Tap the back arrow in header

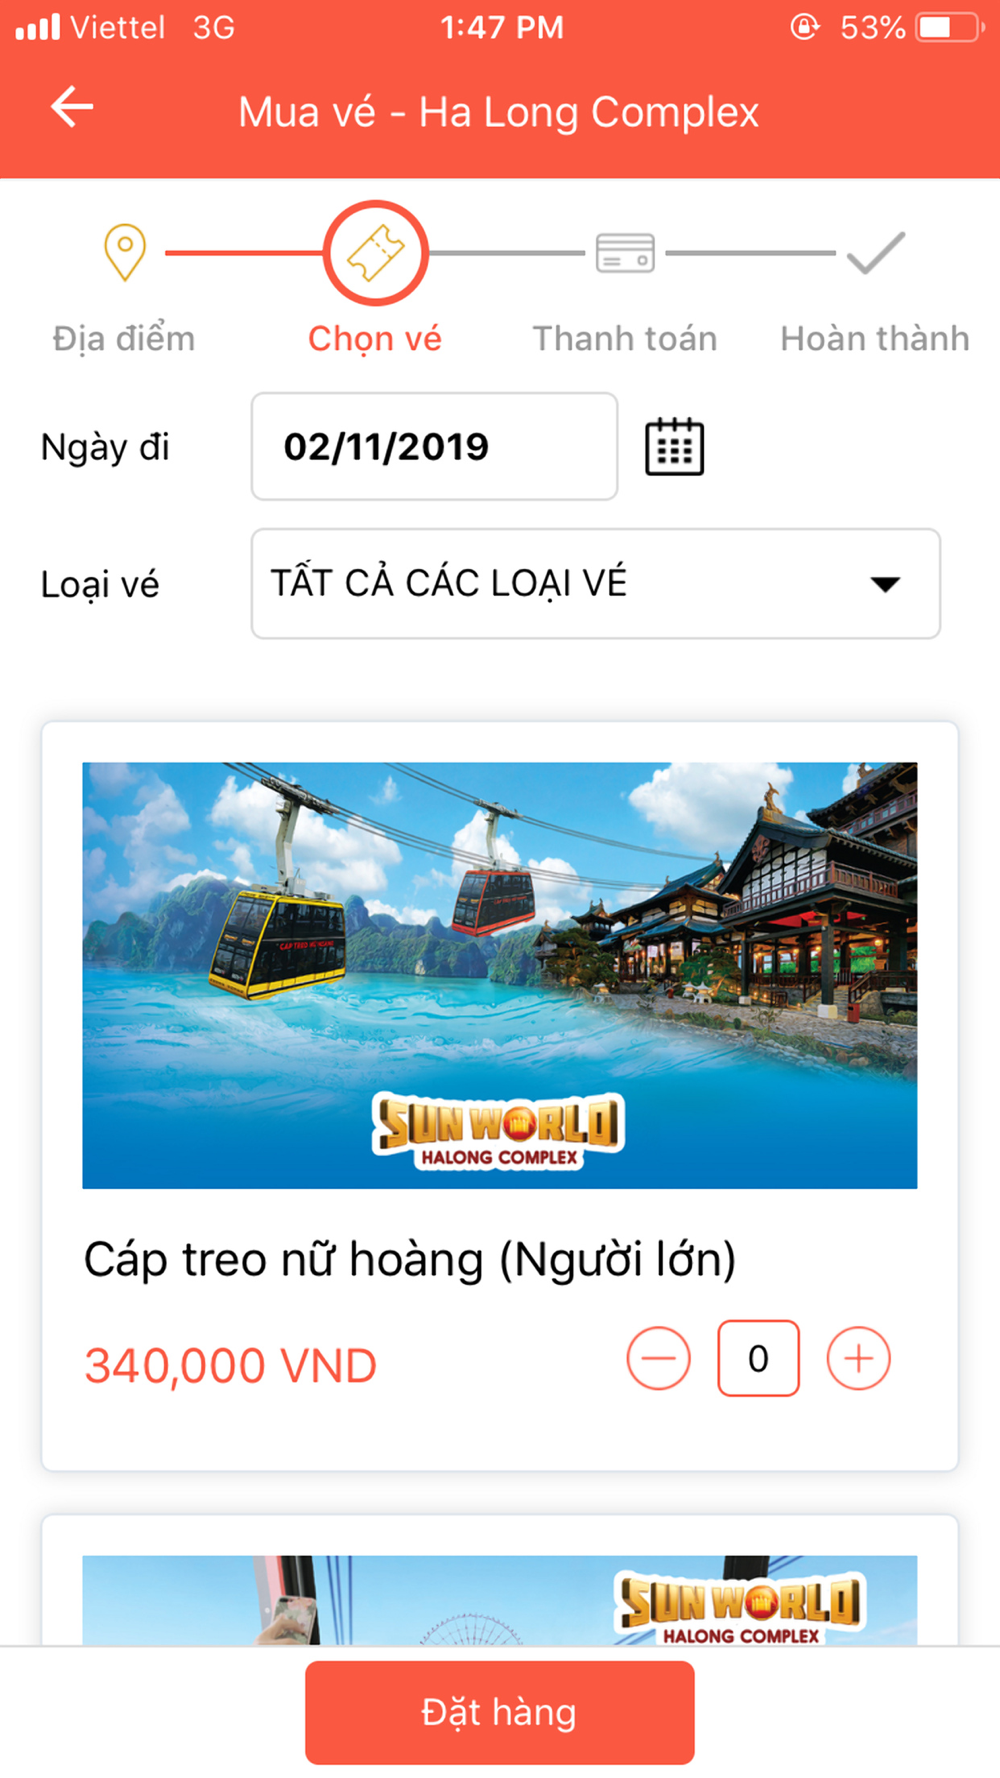(72, 107)
